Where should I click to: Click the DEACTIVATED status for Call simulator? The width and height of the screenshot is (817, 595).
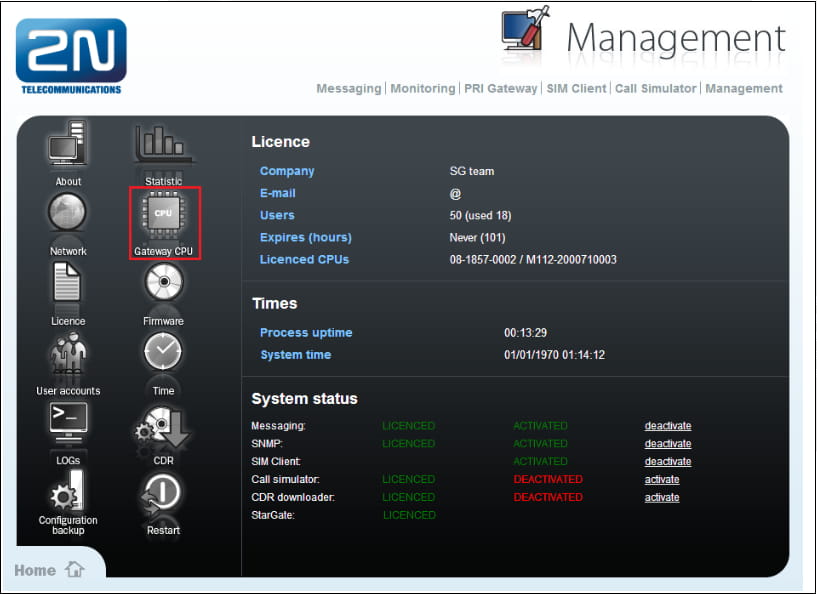point(548,479)
